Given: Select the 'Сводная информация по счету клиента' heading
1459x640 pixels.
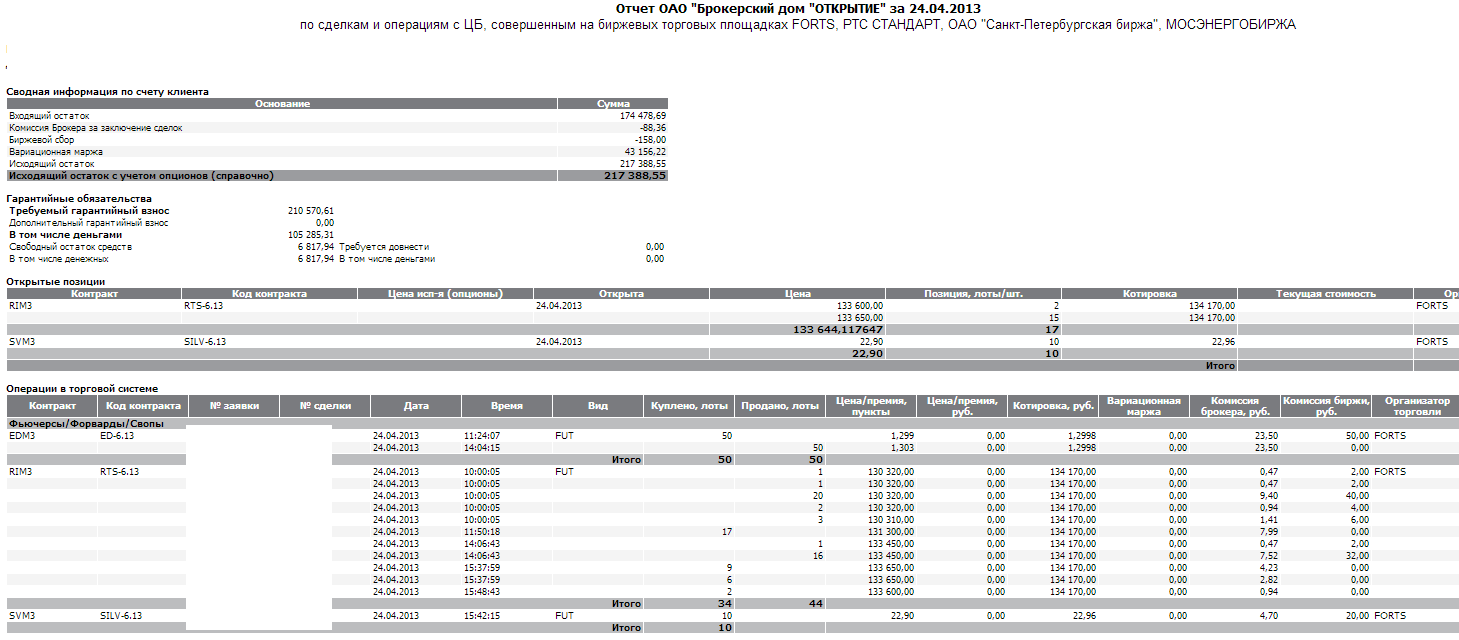Looking at the screenshot, I should pyautogui.click(x=108, y=91).
